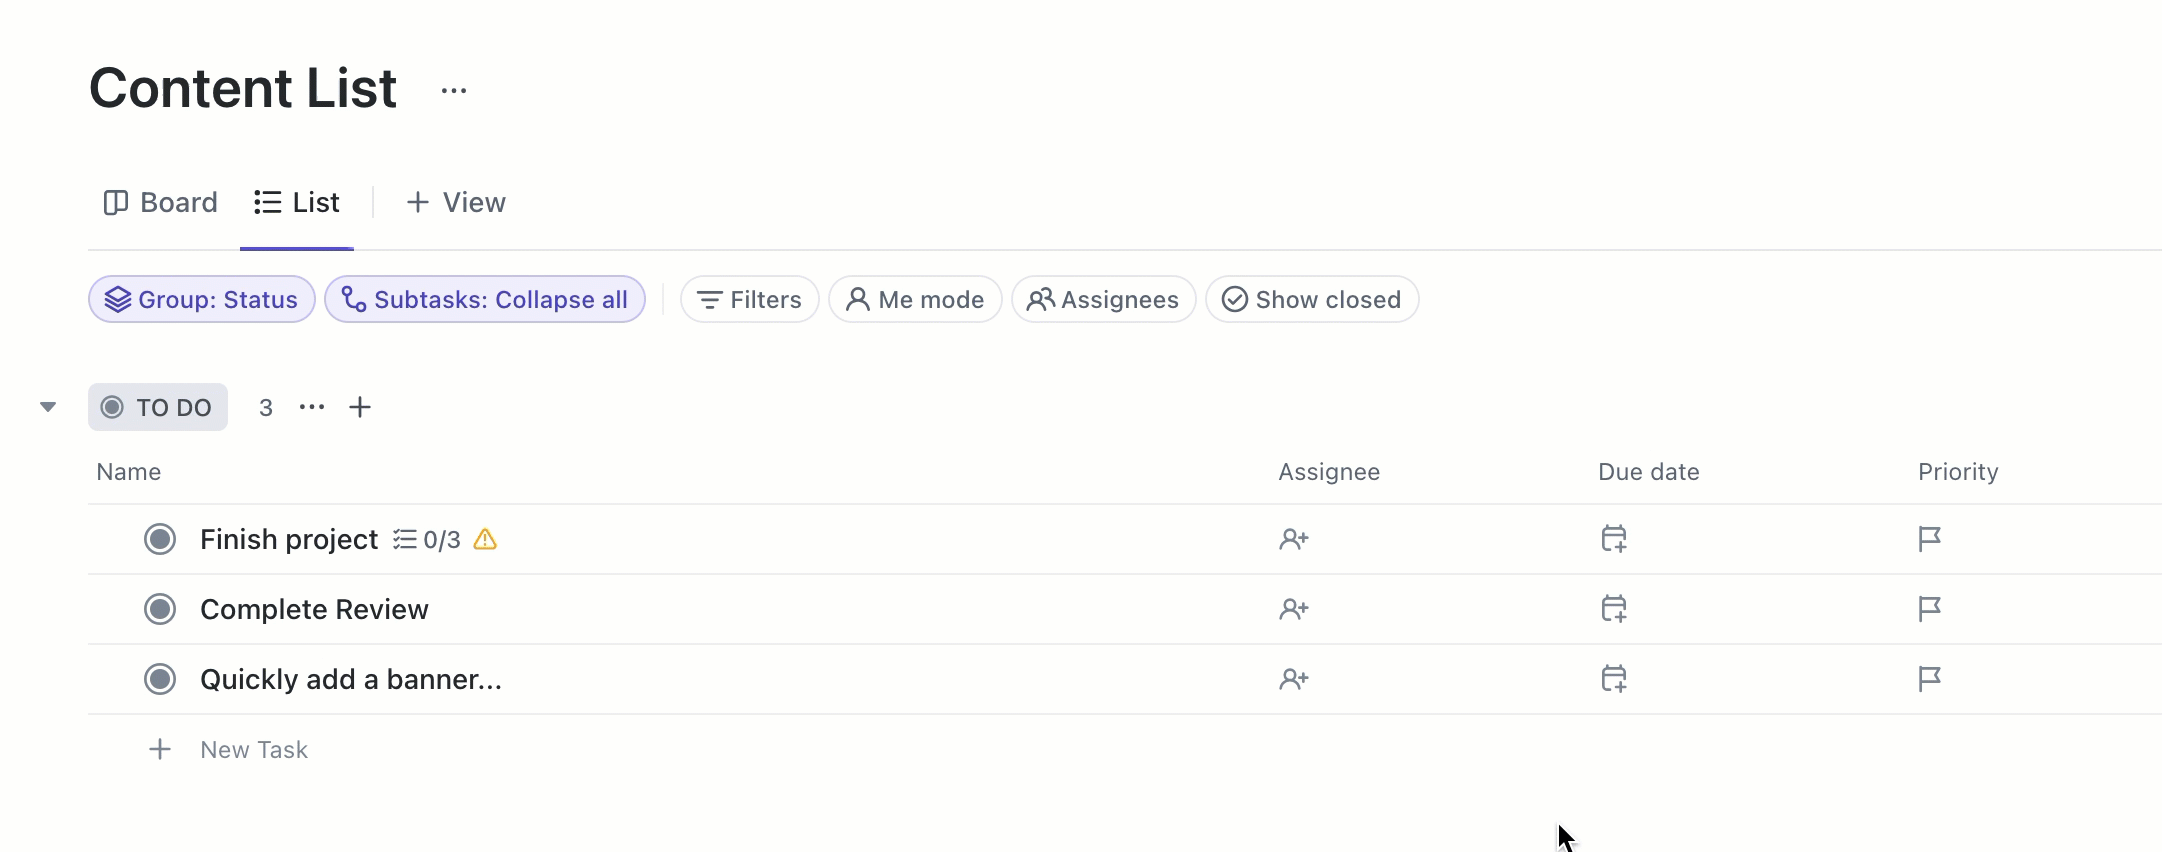This screenshot has height=852, width=2162.
Task: Collapse the TO DO group arrow
Action: (48, 407)
